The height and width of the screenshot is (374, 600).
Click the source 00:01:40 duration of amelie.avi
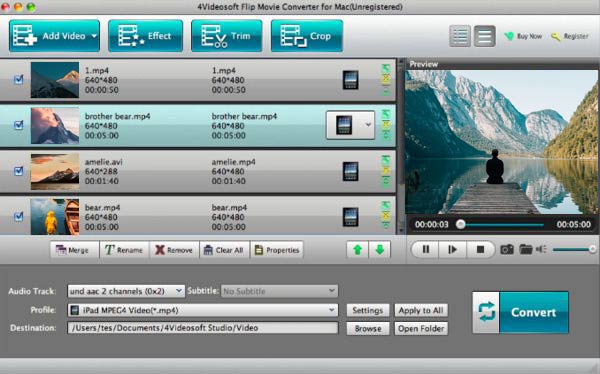[x=101, y=181]
